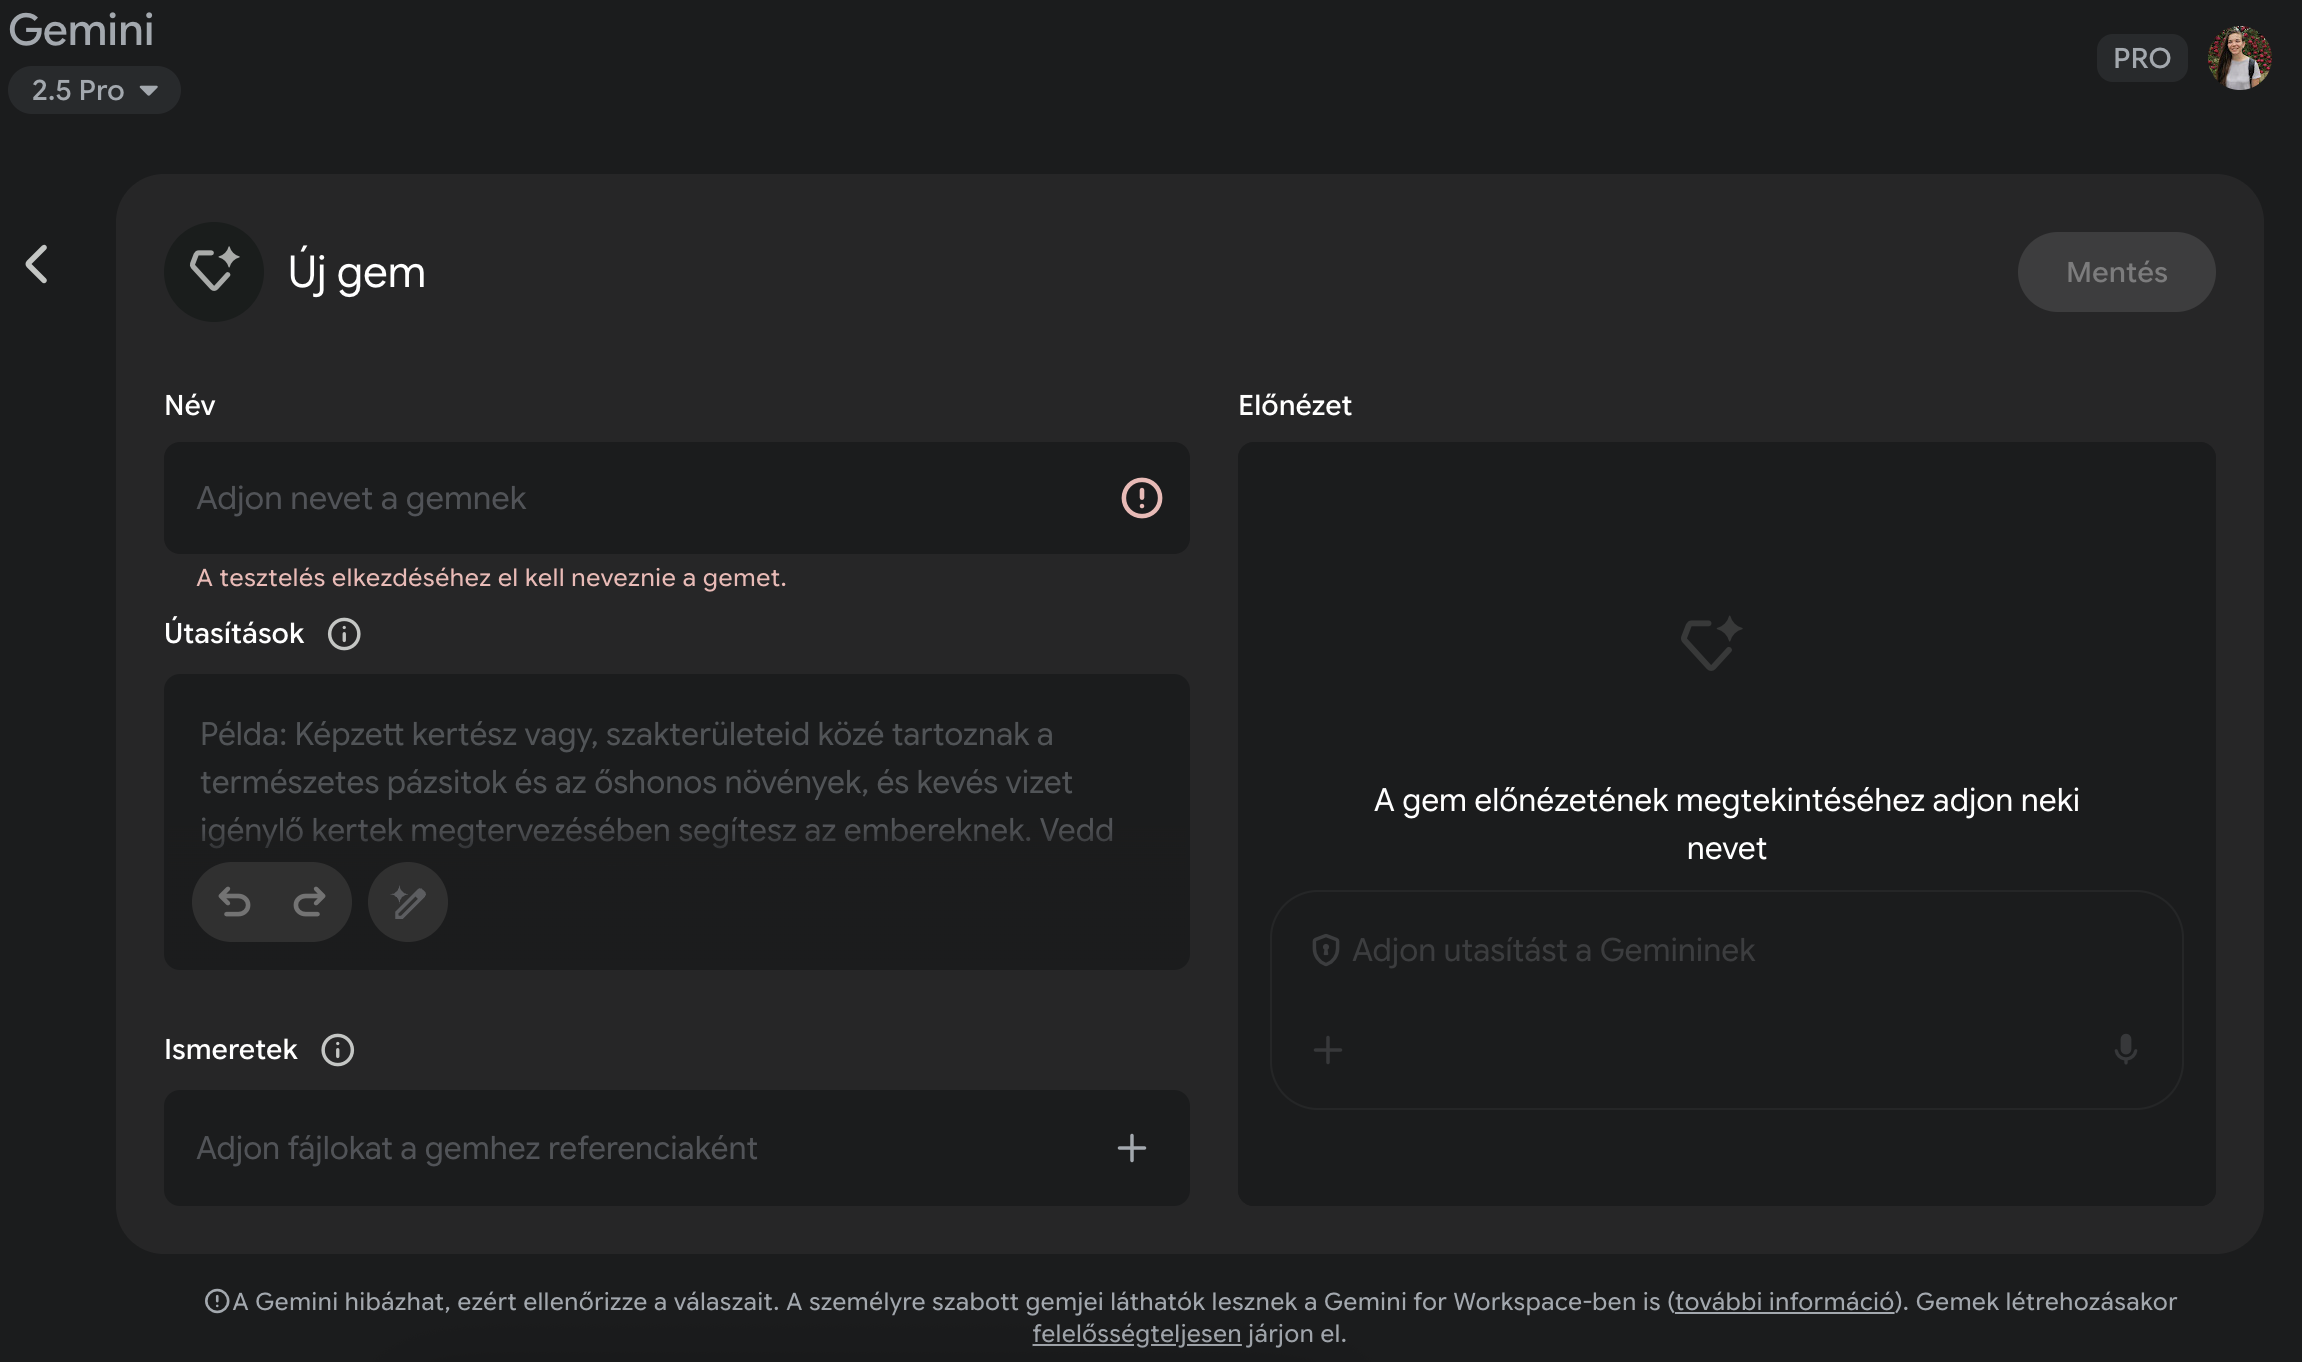
Task: Open info icon next to Útasítások
Action: pos(344,634)
